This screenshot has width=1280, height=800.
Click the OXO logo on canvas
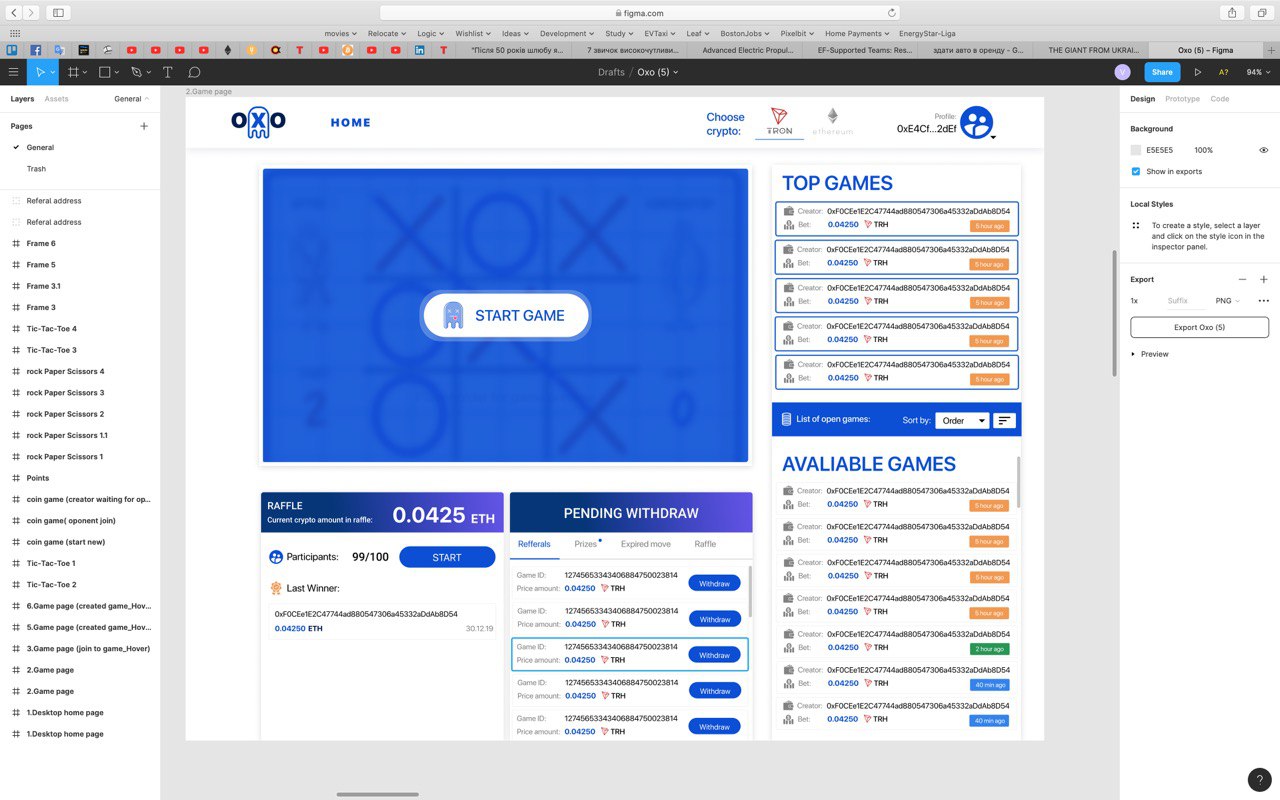259,122
